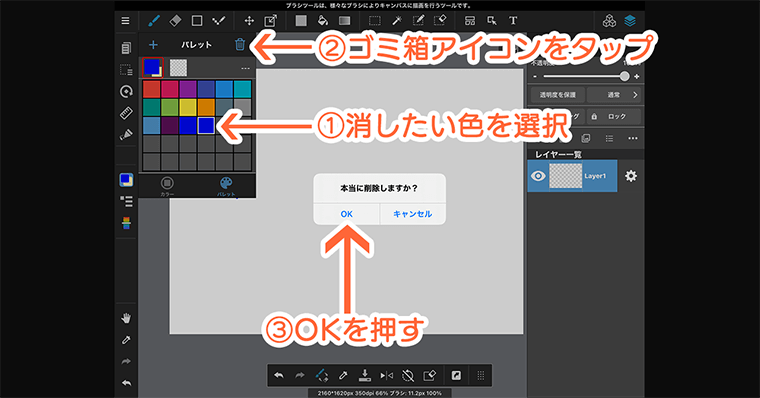Select the transparent color swatch
The width and height of the screenshot is (760, 398).
coord(178,68)
